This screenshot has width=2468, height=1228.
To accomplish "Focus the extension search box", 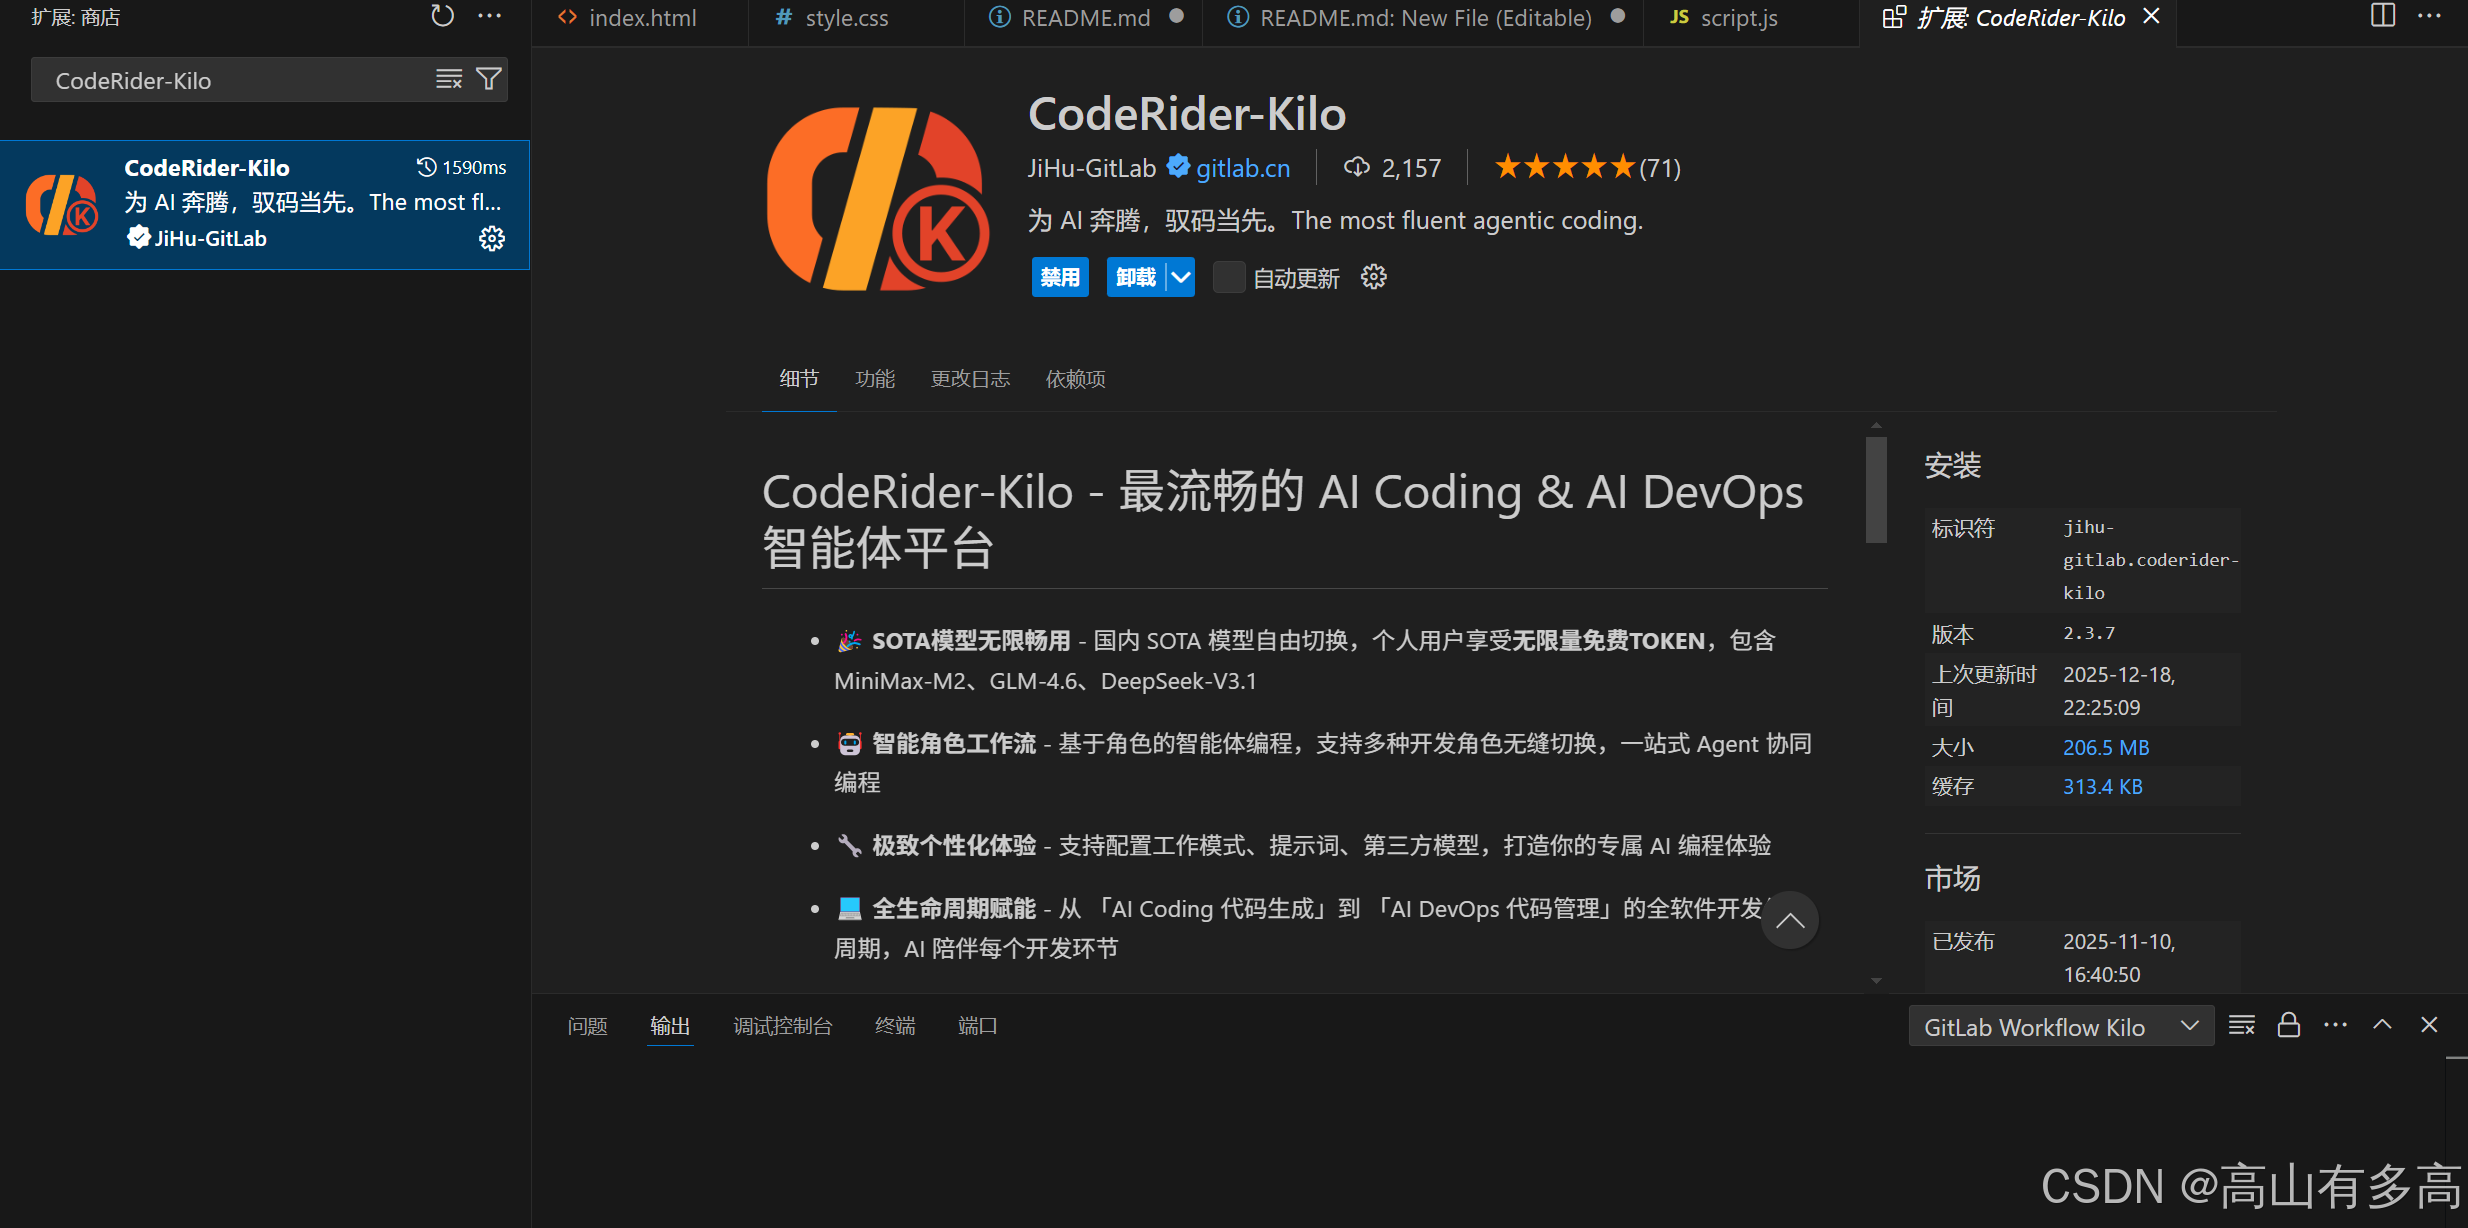I will coord(235,80).
